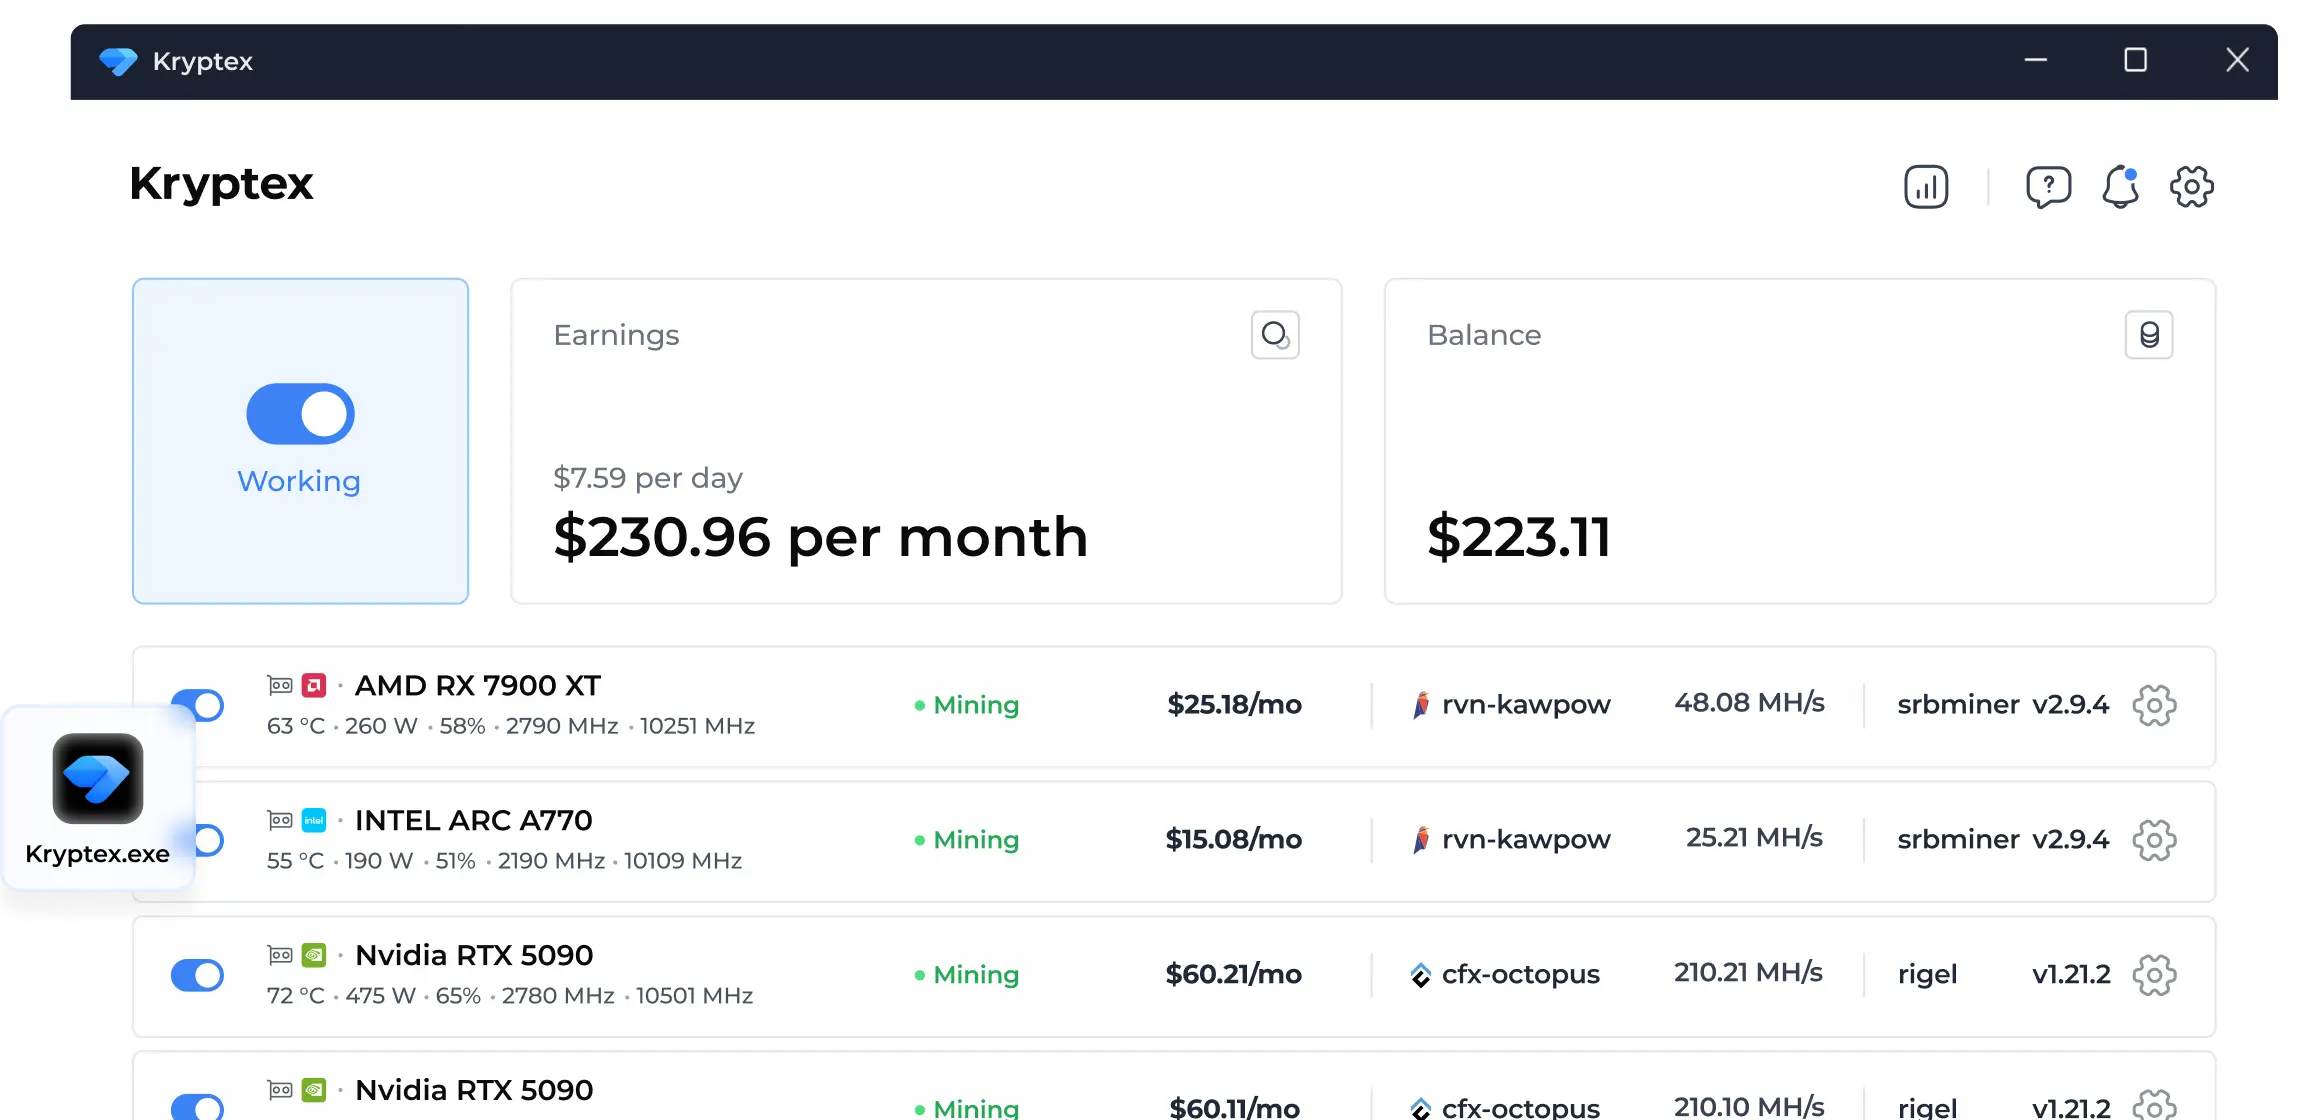Click the Mining status on AMD row
The width and height of the screenshot is (2300, 1120).
pyautogui.click(x=967, y=705)
